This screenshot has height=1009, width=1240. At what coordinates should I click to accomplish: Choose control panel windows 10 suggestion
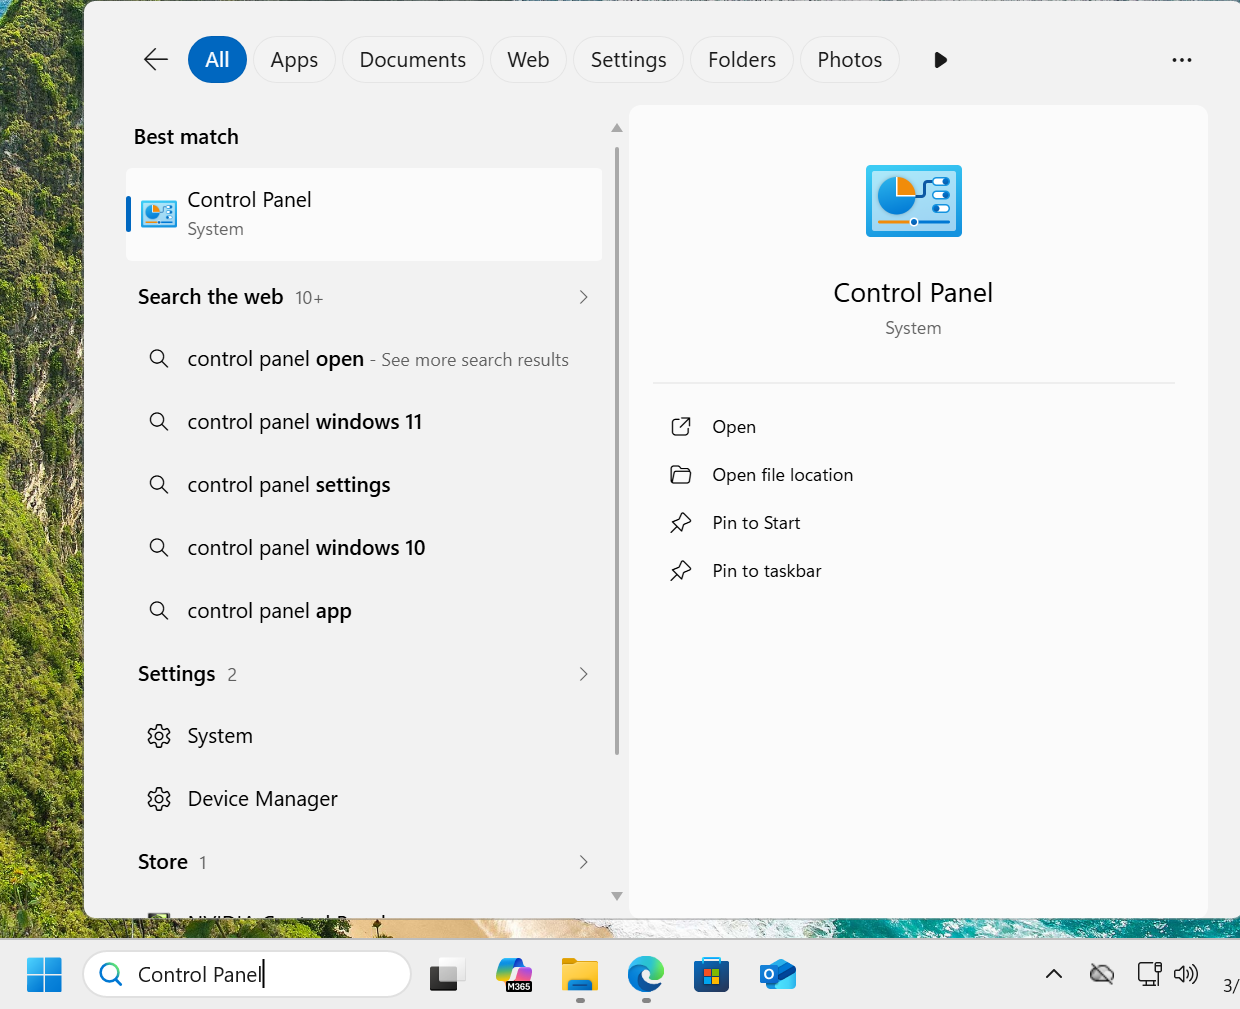[x=364, y=548]
